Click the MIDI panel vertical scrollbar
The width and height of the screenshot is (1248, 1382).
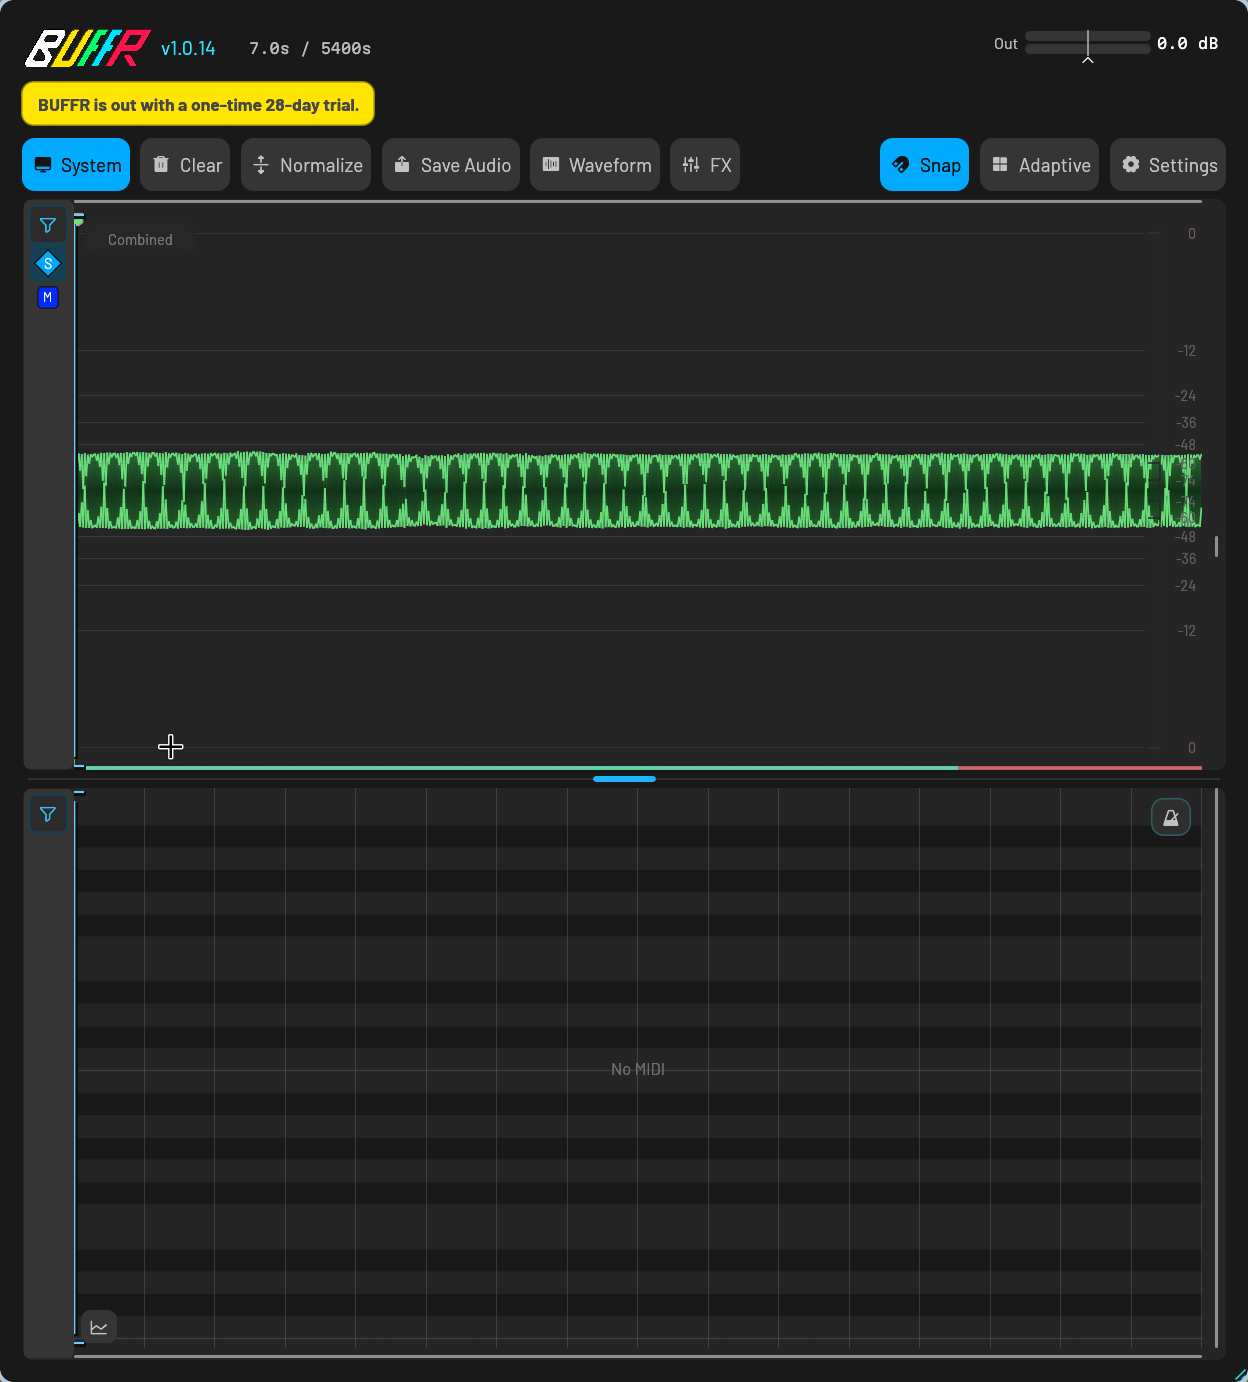coord(1216,1068)
